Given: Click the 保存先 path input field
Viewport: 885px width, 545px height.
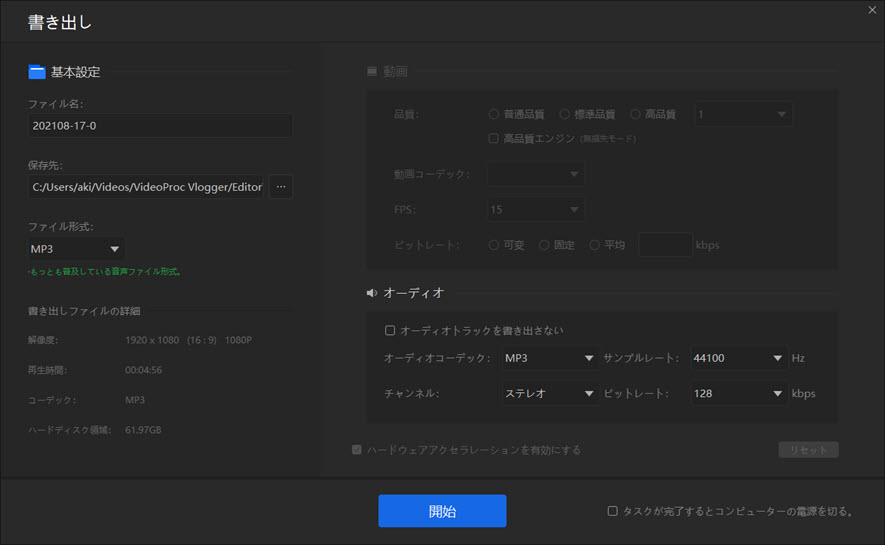Looking at the screenshot, I should tap(146, 187).
